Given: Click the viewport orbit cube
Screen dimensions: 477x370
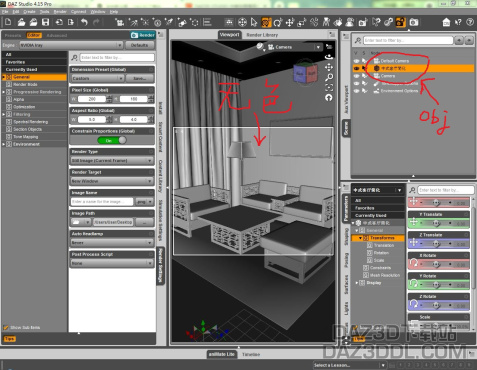Looking at the screenshot, I should tap(305, 73).
